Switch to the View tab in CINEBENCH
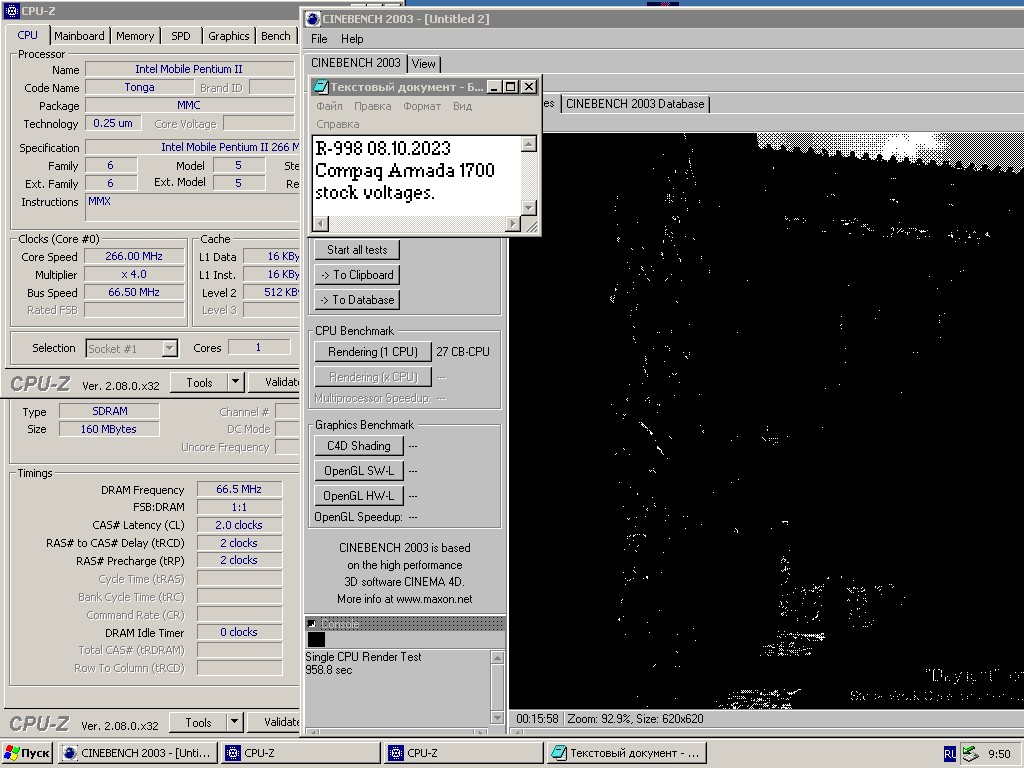Image resolution: width=1024 pixels, height=768 pixels. pyautogui.click(x=423, y=64)
